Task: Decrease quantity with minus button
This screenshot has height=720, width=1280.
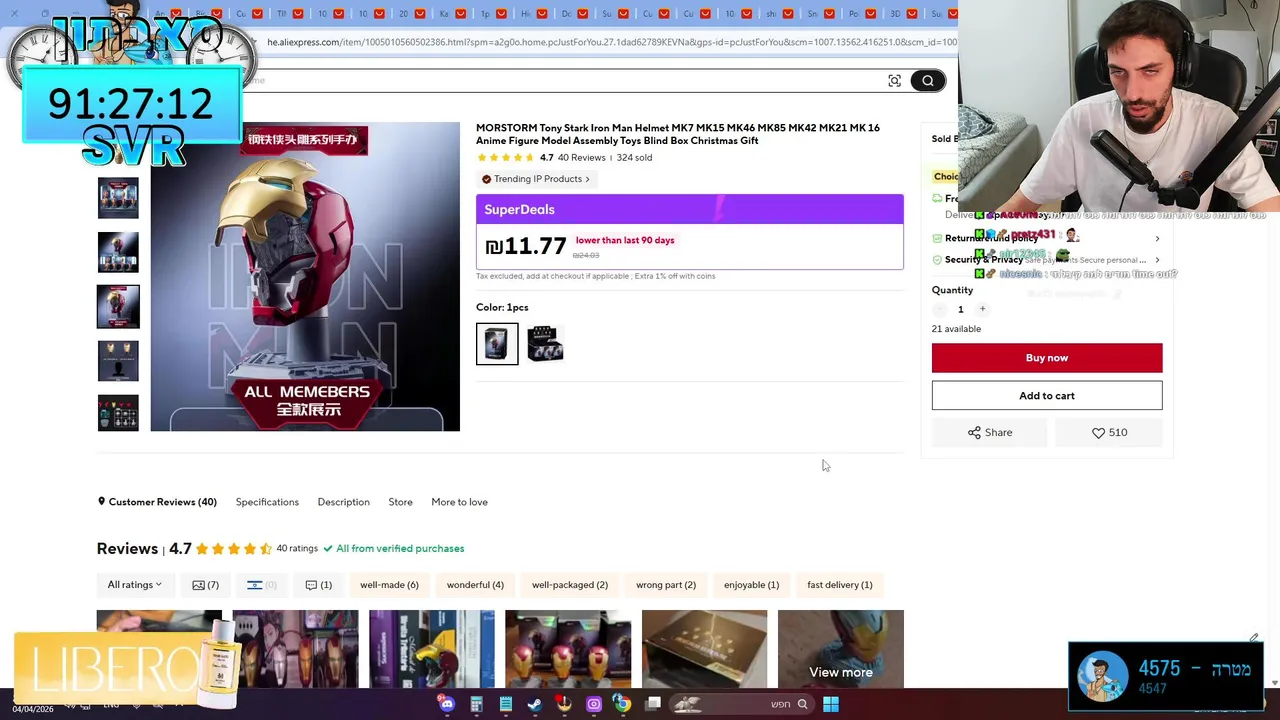Action: (939, 310)
